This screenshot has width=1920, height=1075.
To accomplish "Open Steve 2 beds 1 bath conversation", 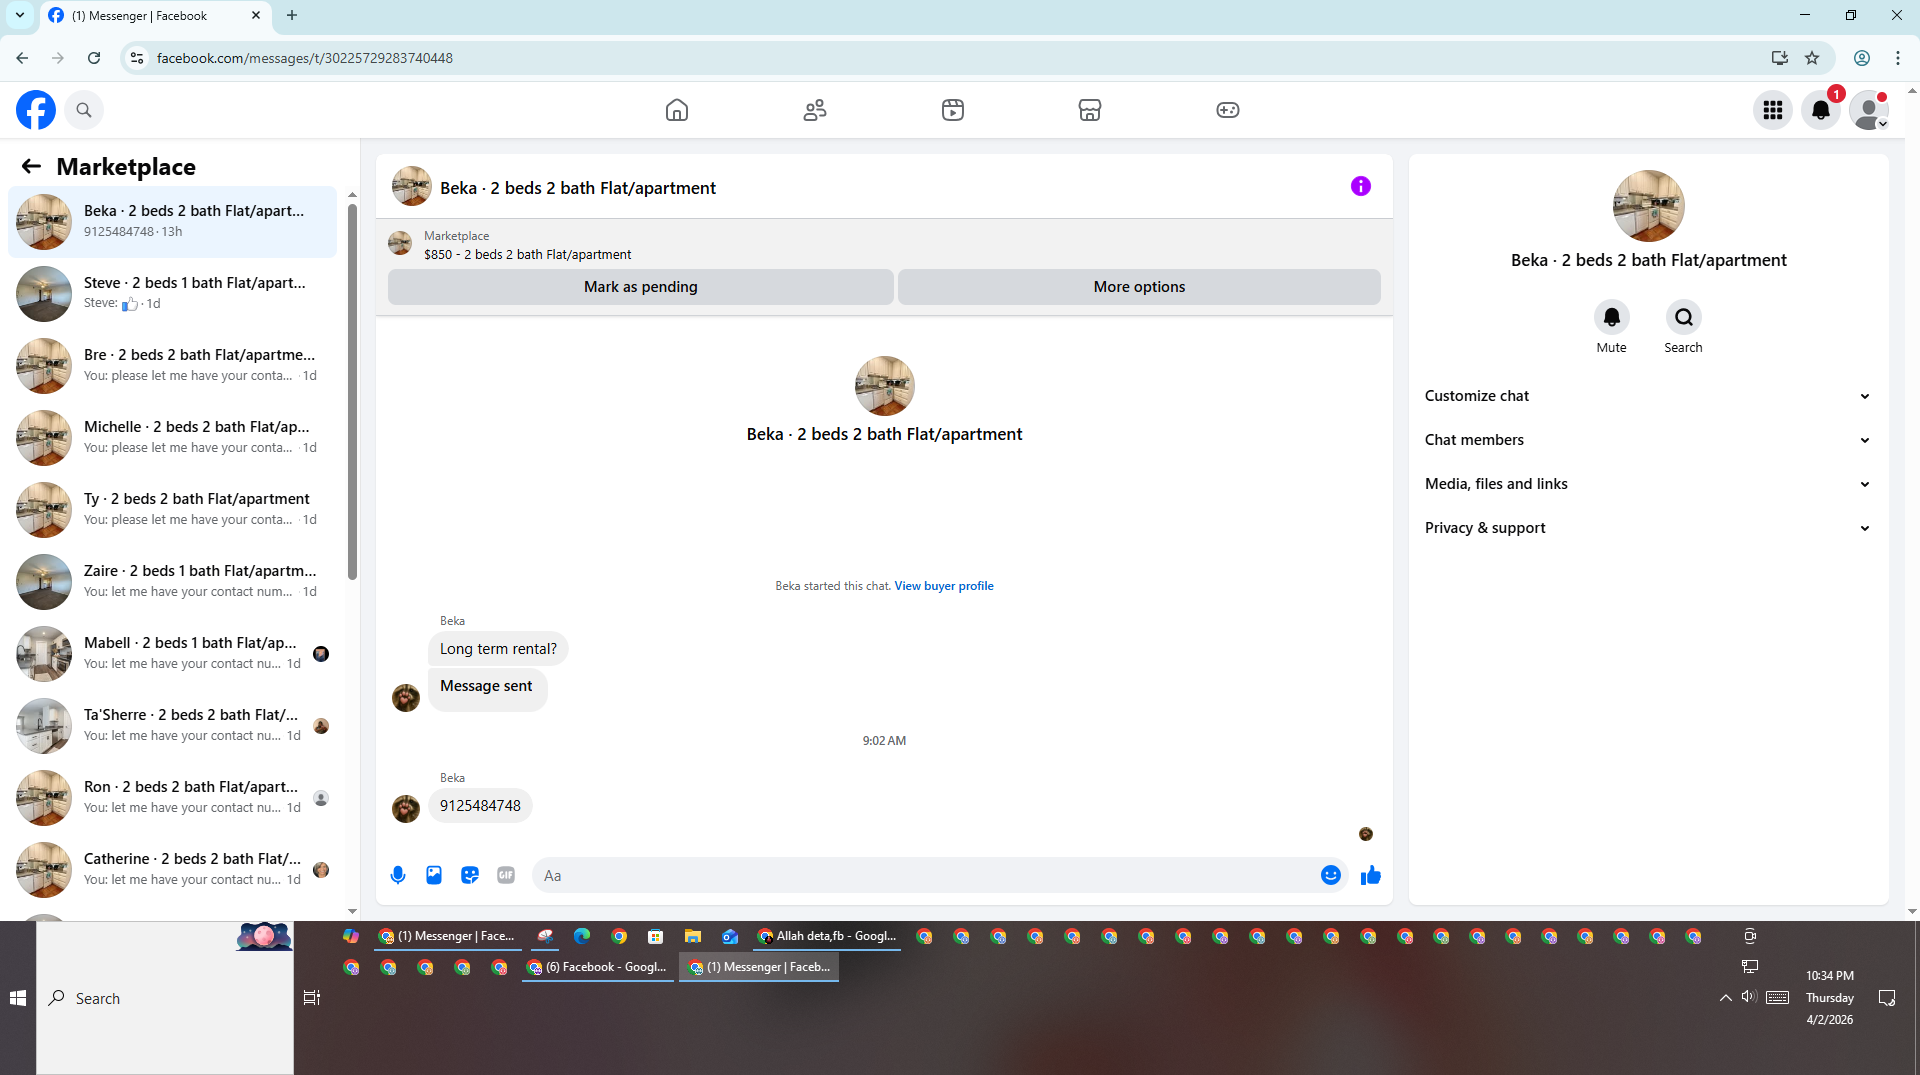I will [172, 293].
